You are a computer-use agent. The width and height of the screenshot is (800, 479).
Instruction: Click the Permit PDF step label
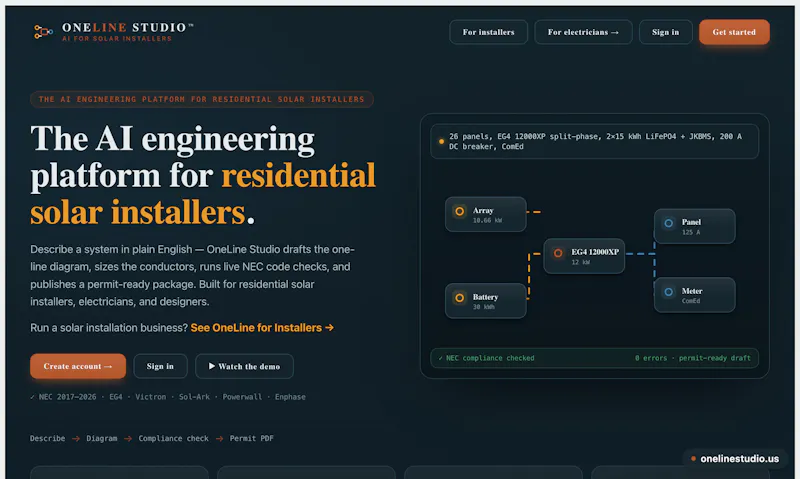click(252, 438)
